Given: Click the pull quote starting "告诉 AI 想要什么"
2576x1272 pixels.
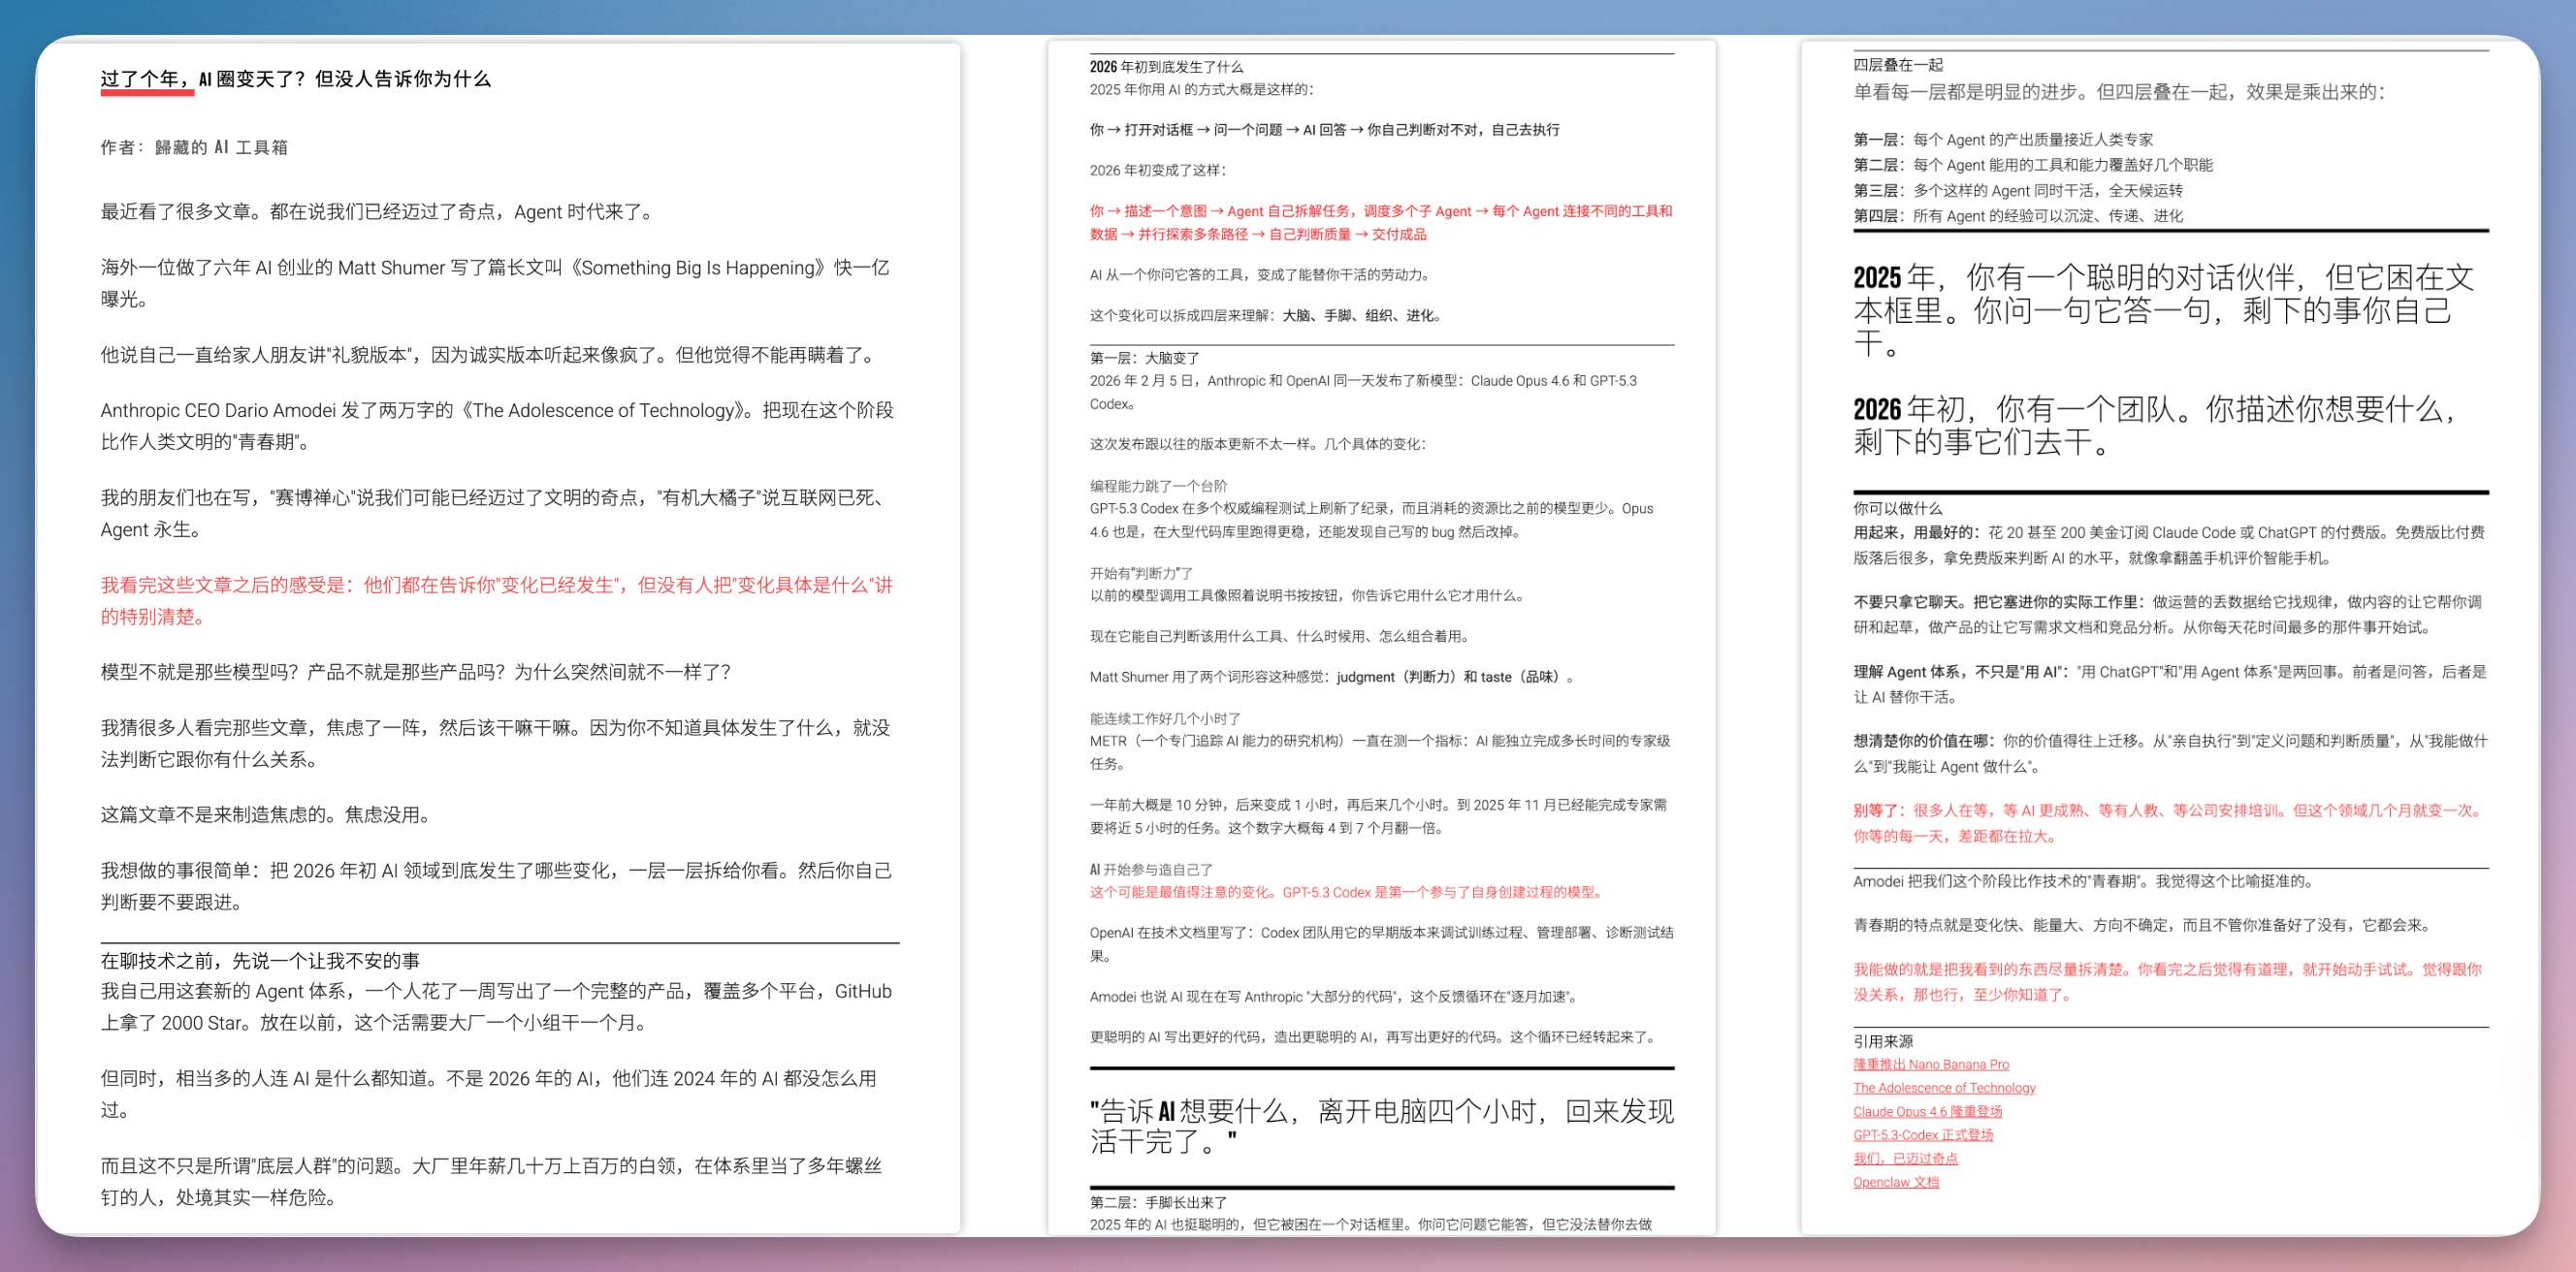Looking at the screenshot, I should tap(1381, 1126).
